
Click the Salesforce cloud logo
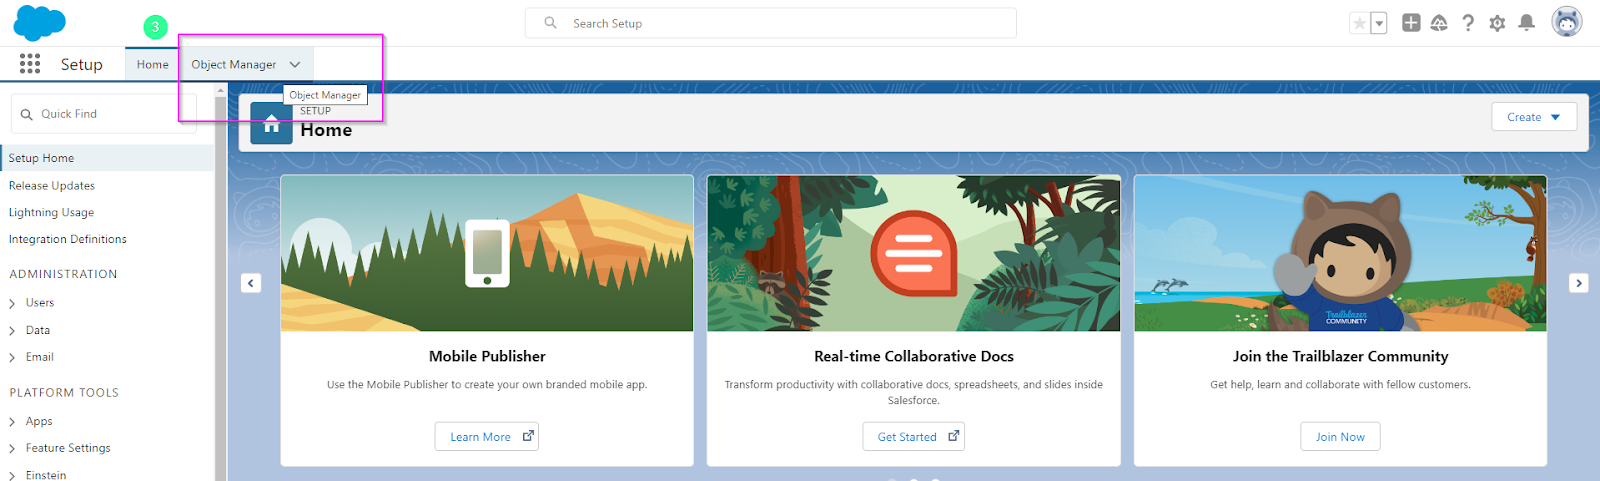(x=39, y=22)
